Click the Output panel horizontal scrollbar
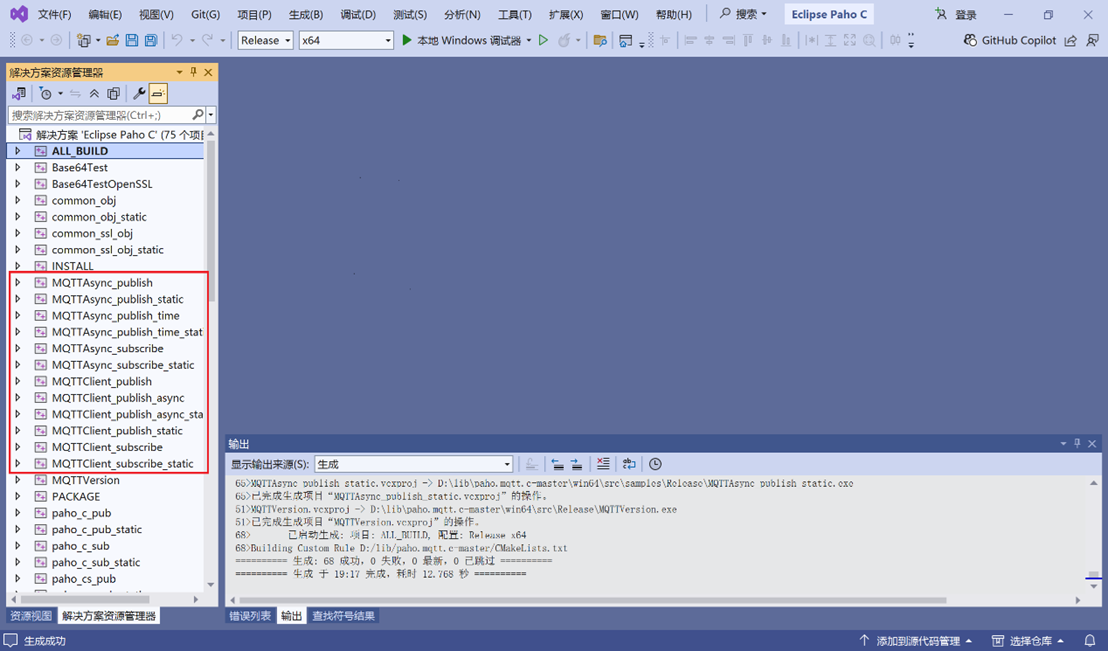 592,600
